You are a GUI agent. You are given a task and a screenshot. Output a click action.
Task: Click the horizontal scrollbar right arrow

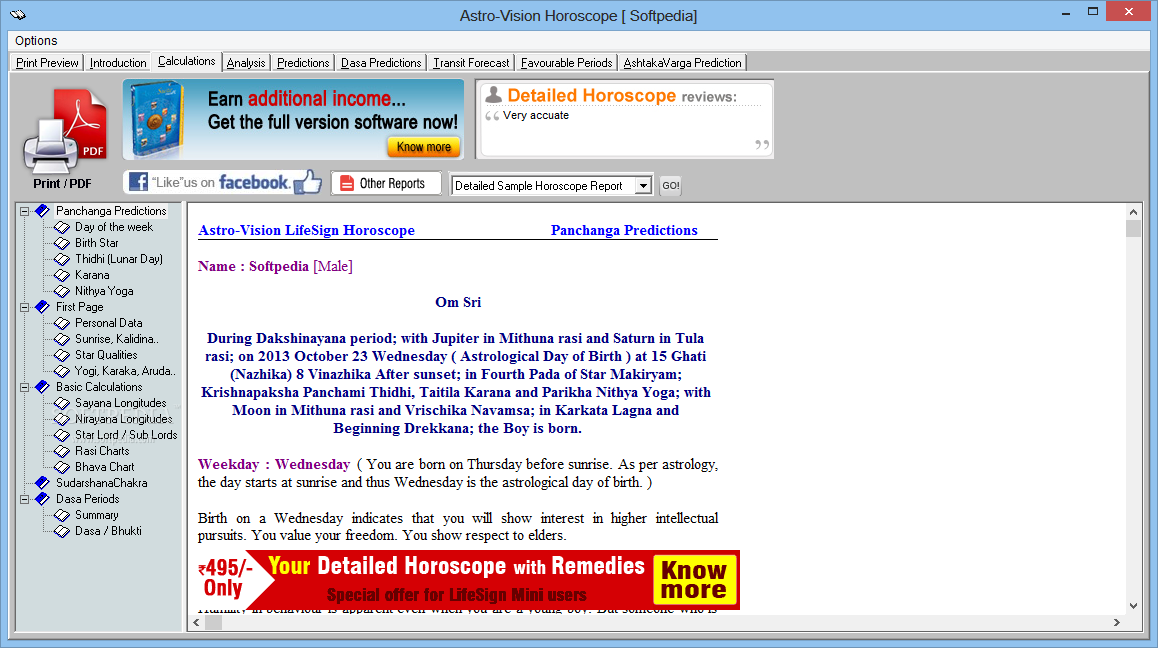coord(1117,623)
